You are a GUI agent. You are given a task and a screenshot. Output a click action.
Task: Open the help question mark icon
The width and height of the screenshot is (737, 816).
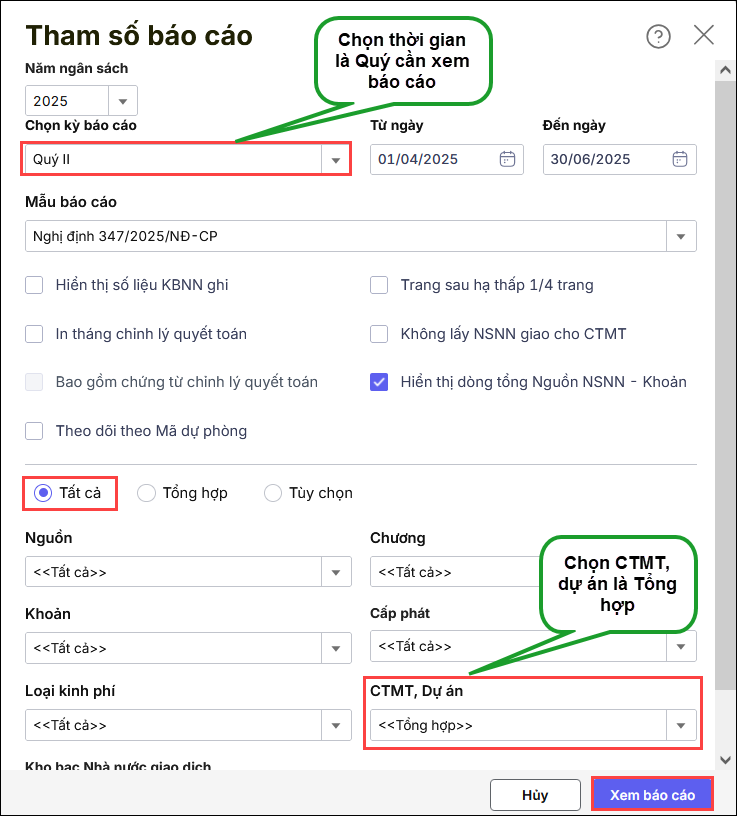pos(658,37)
